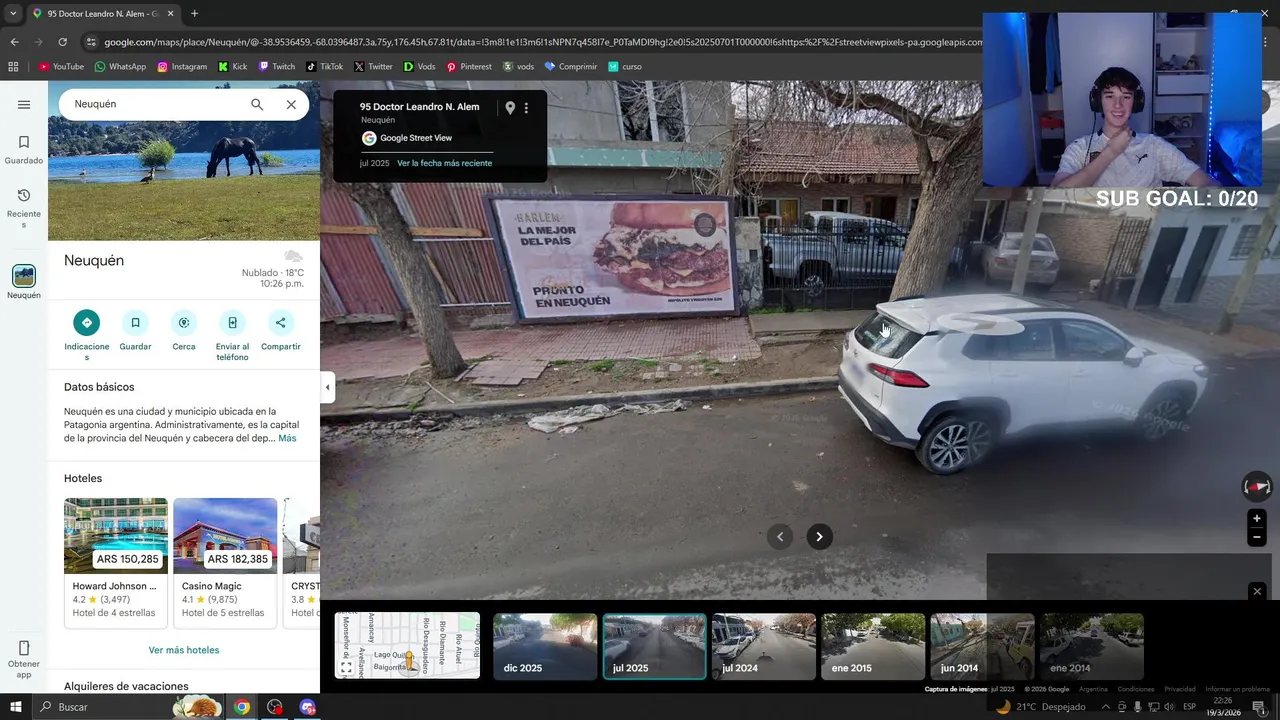The image size is (1280, 720).
Task: Click the Cerca nearby button
Action: tap(184, 323)
